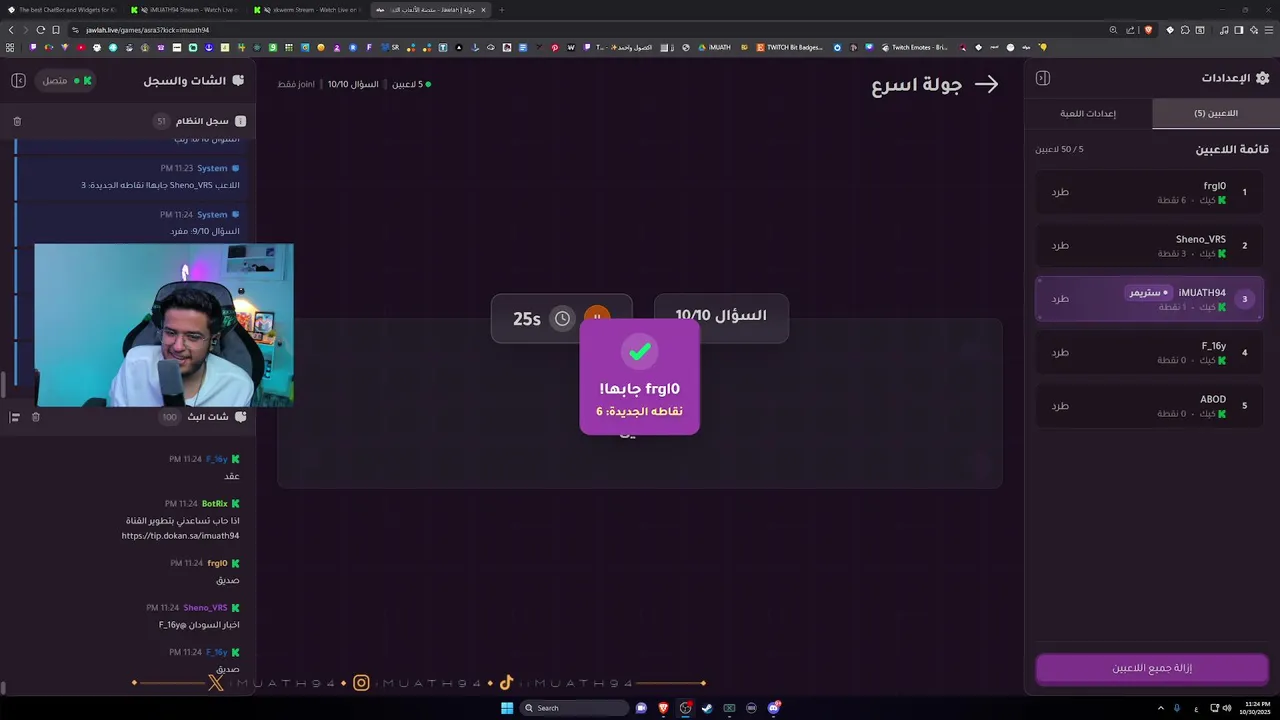Click the متصل connection status badge
The image size is (1280, 720).
tap(64, 80)
